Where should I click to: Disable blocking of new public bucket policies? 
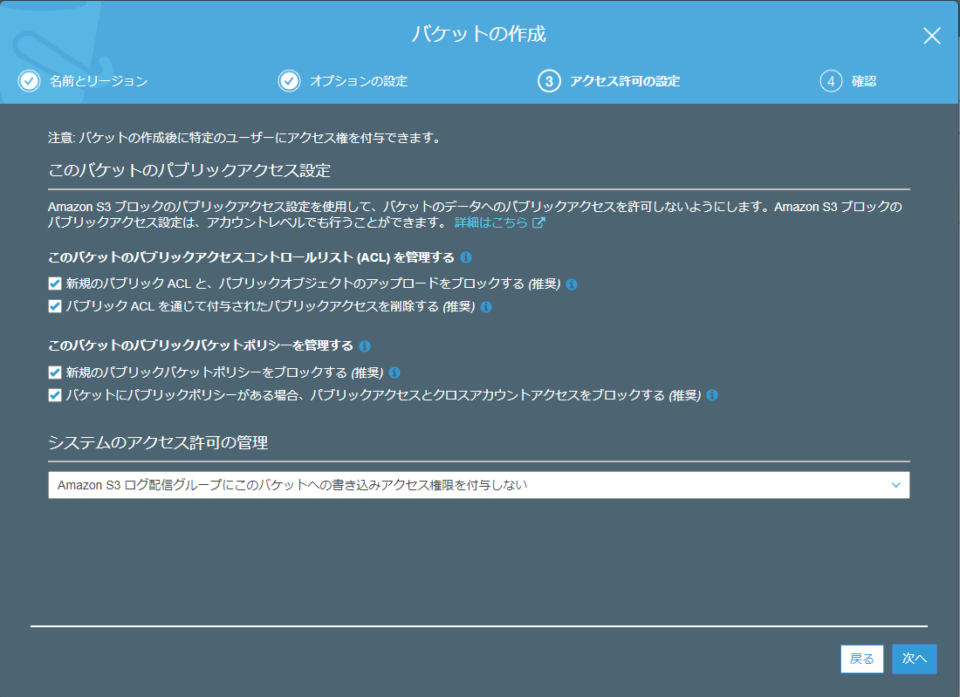tap(56, 371)
